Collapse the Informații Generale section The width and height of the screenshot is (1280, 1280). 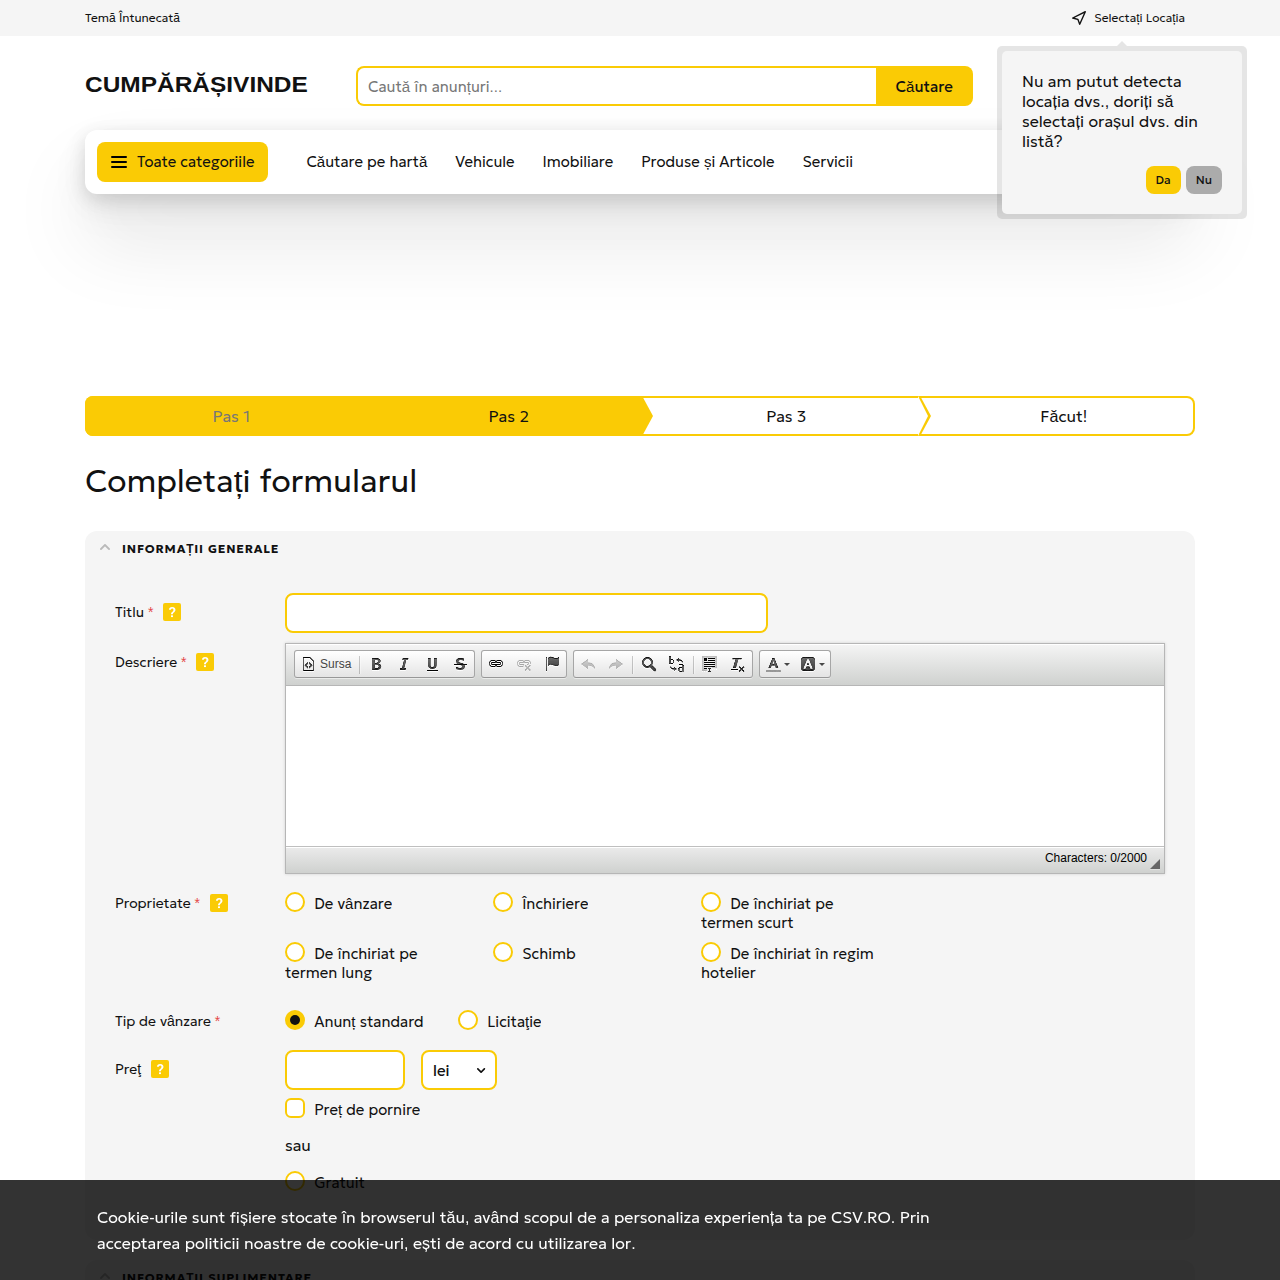(x=105, y=548)
